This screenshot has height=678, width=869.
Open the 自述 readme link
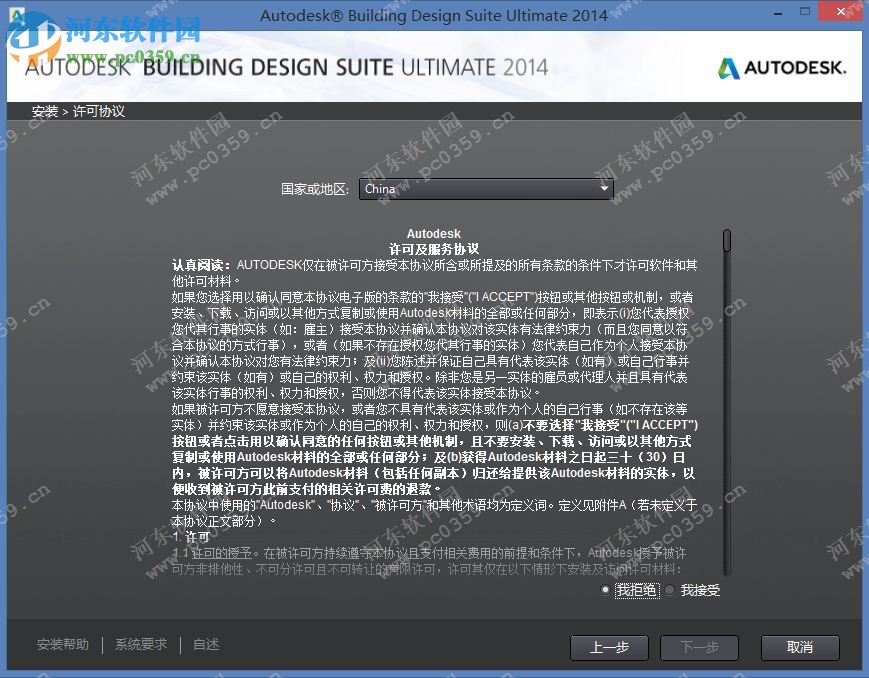pos(205,645)
